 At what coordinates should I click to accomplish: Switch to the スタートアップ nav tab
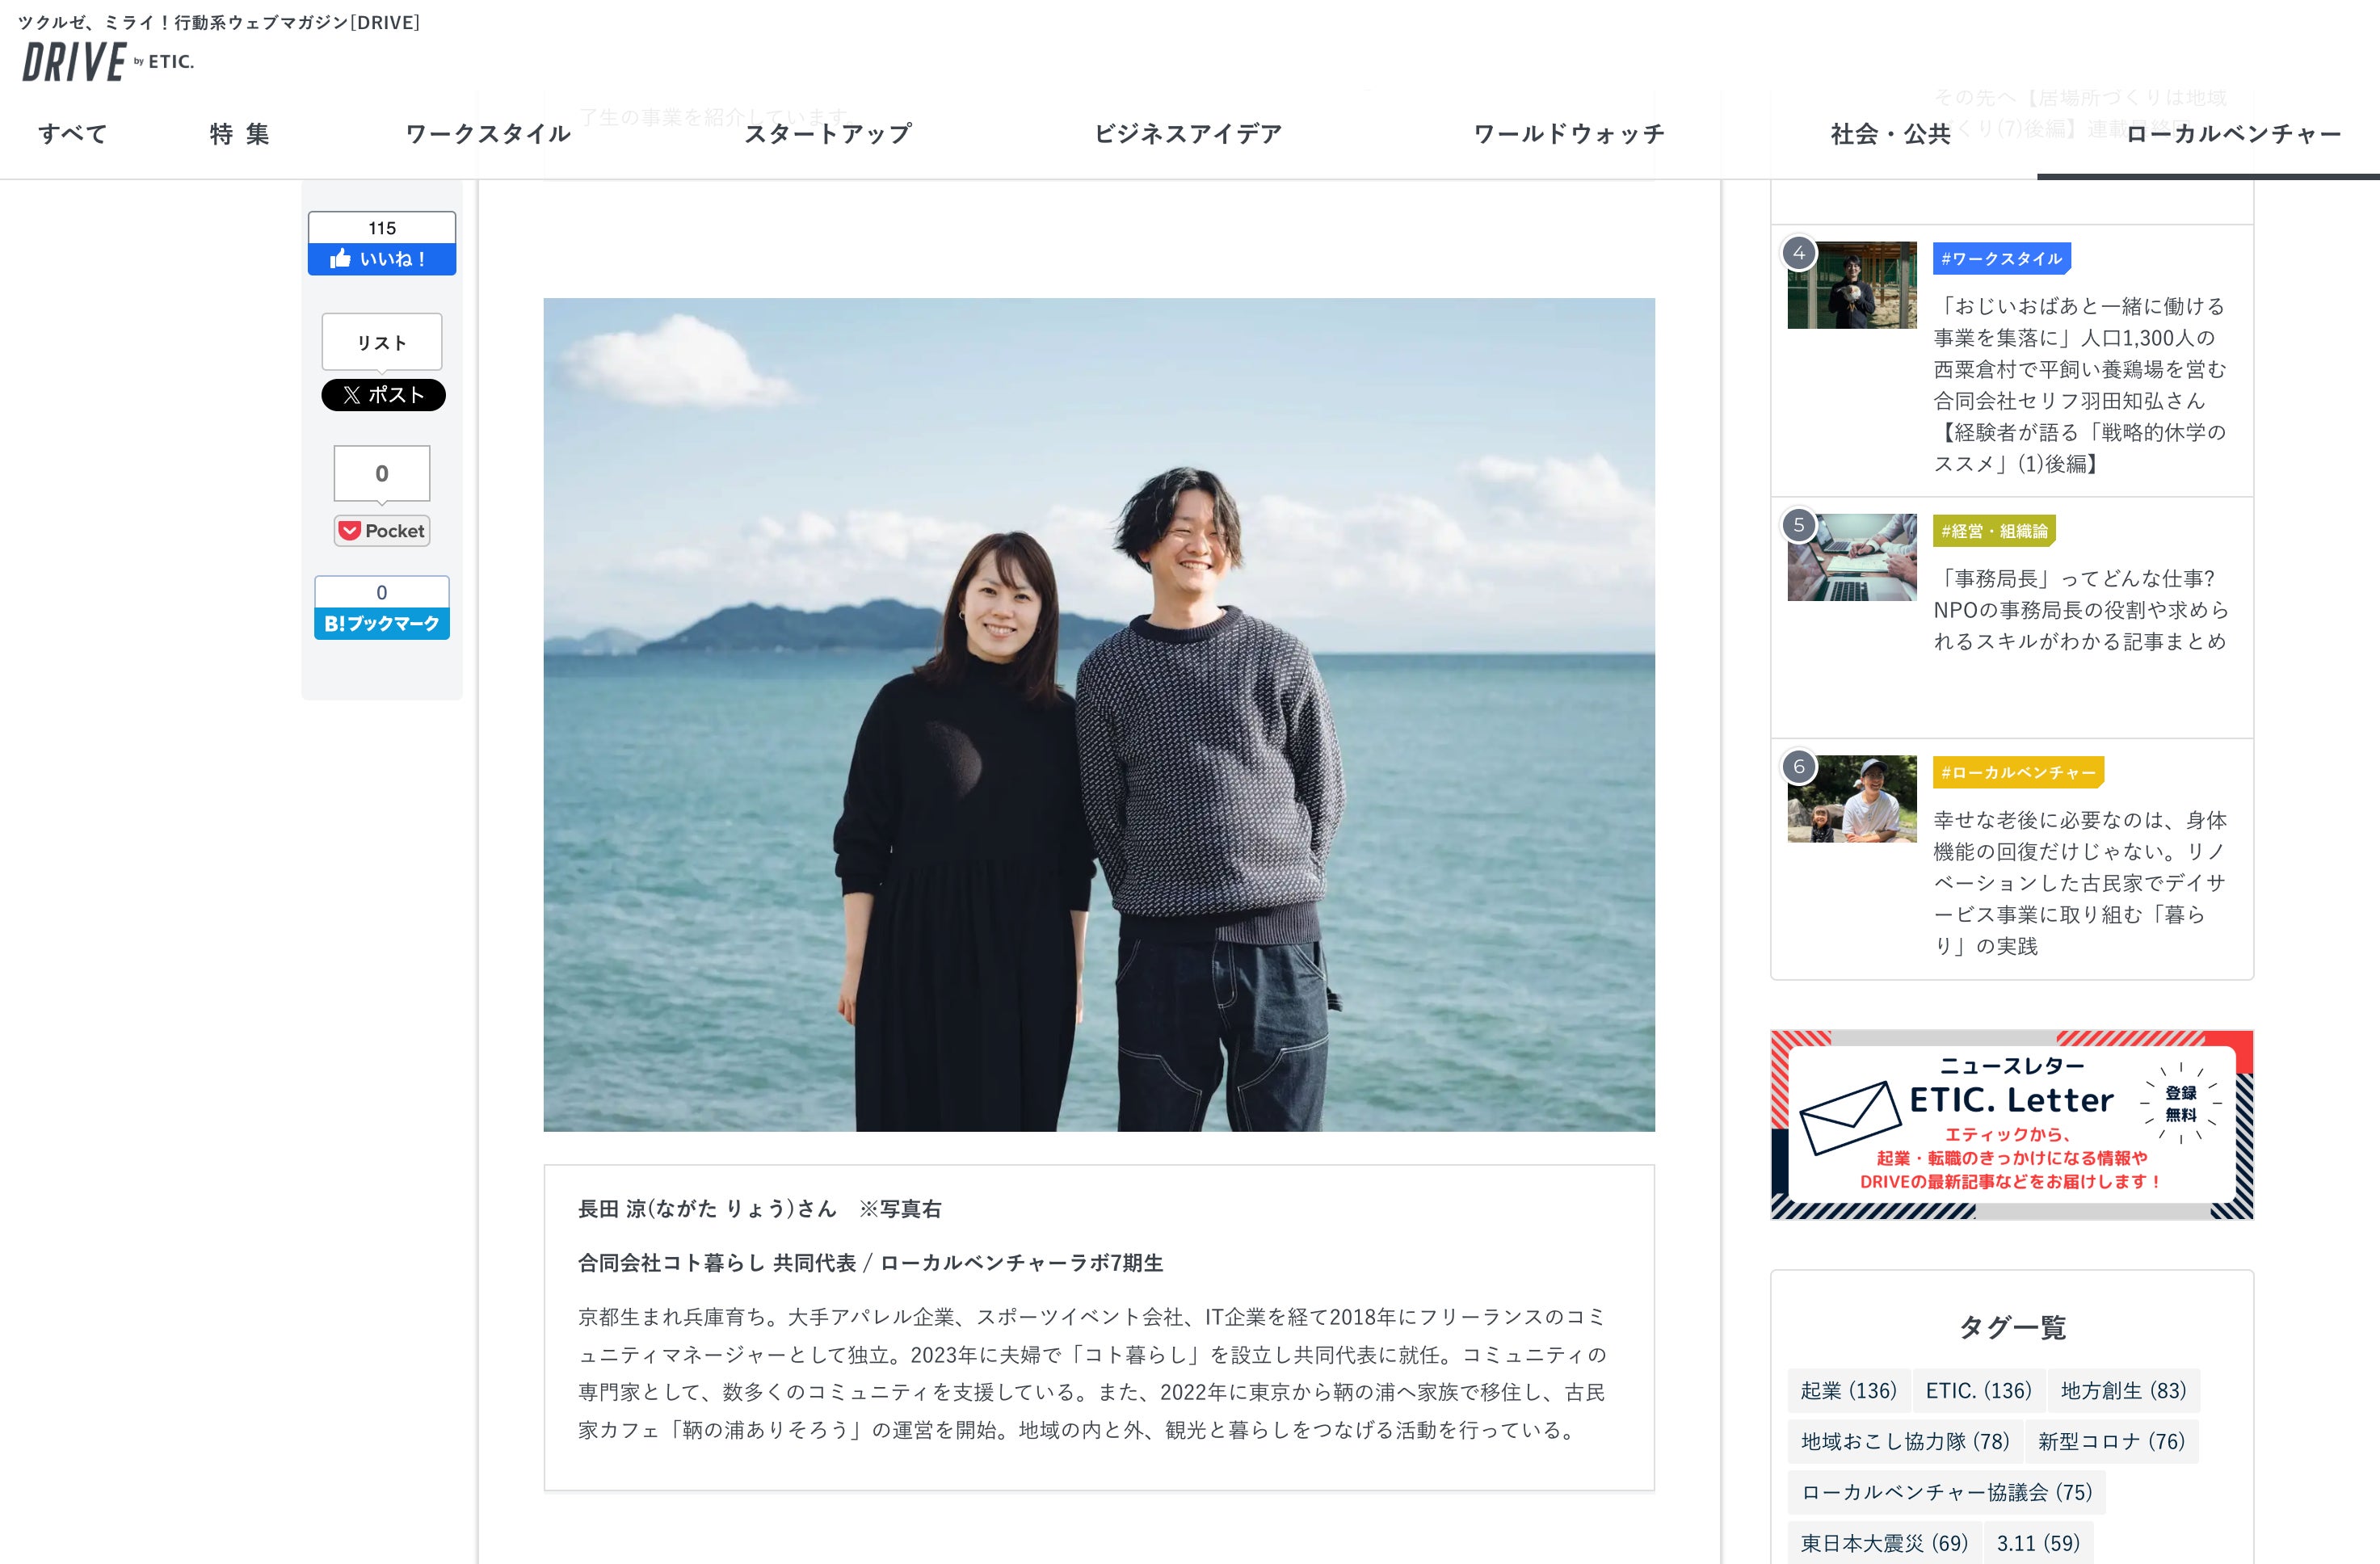828,134
